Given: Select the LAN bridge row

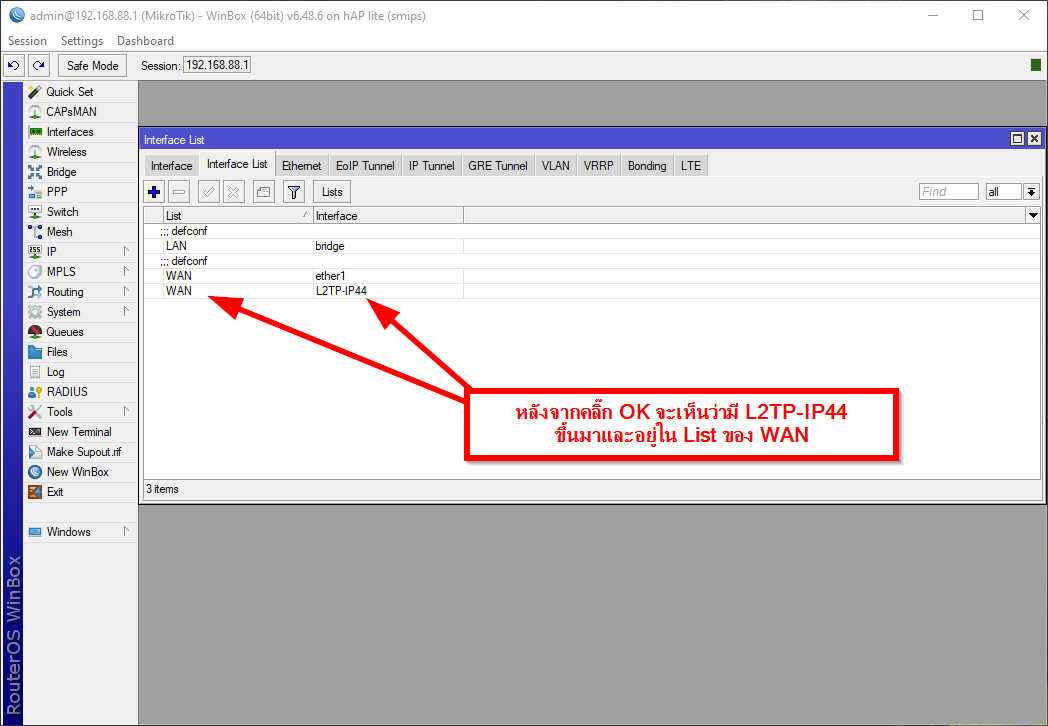Looking at the screenshot, I should tap(592, 246).
